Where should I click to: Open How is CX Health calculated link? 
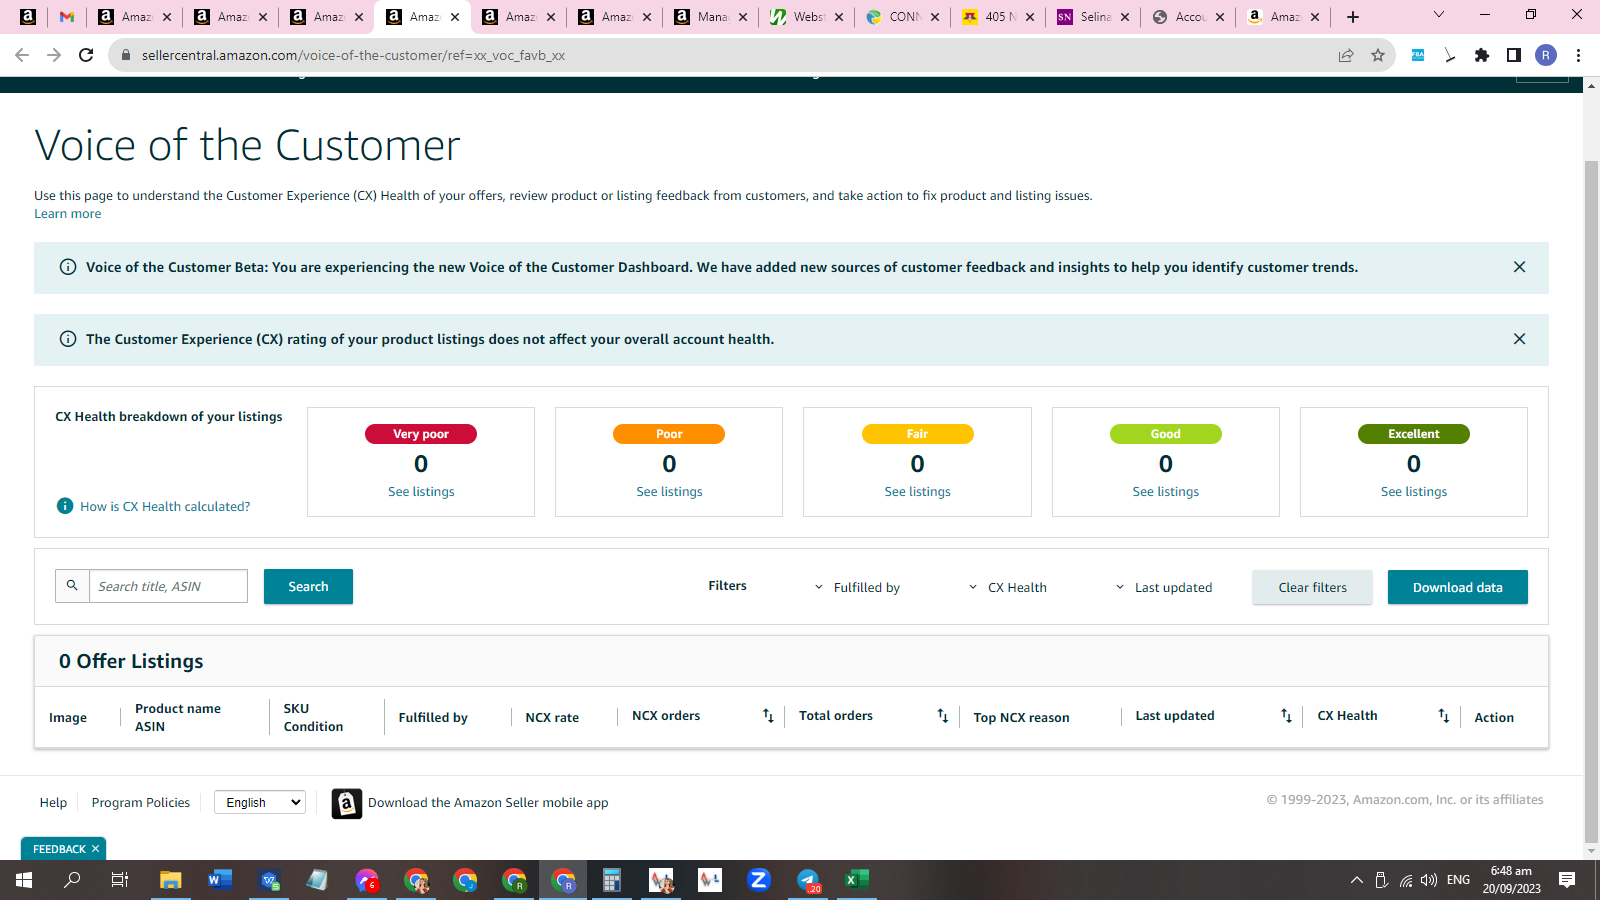[165, 507]
